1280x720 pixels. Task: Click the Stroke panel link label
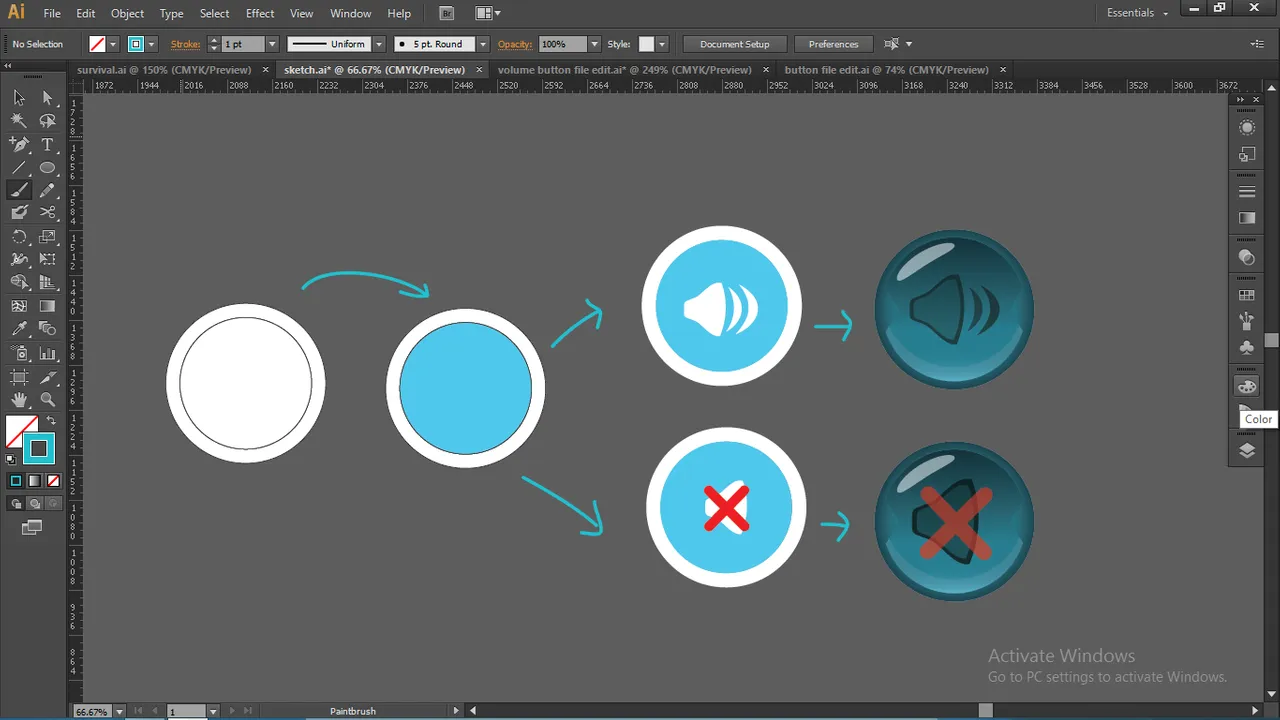click(185, 44)
